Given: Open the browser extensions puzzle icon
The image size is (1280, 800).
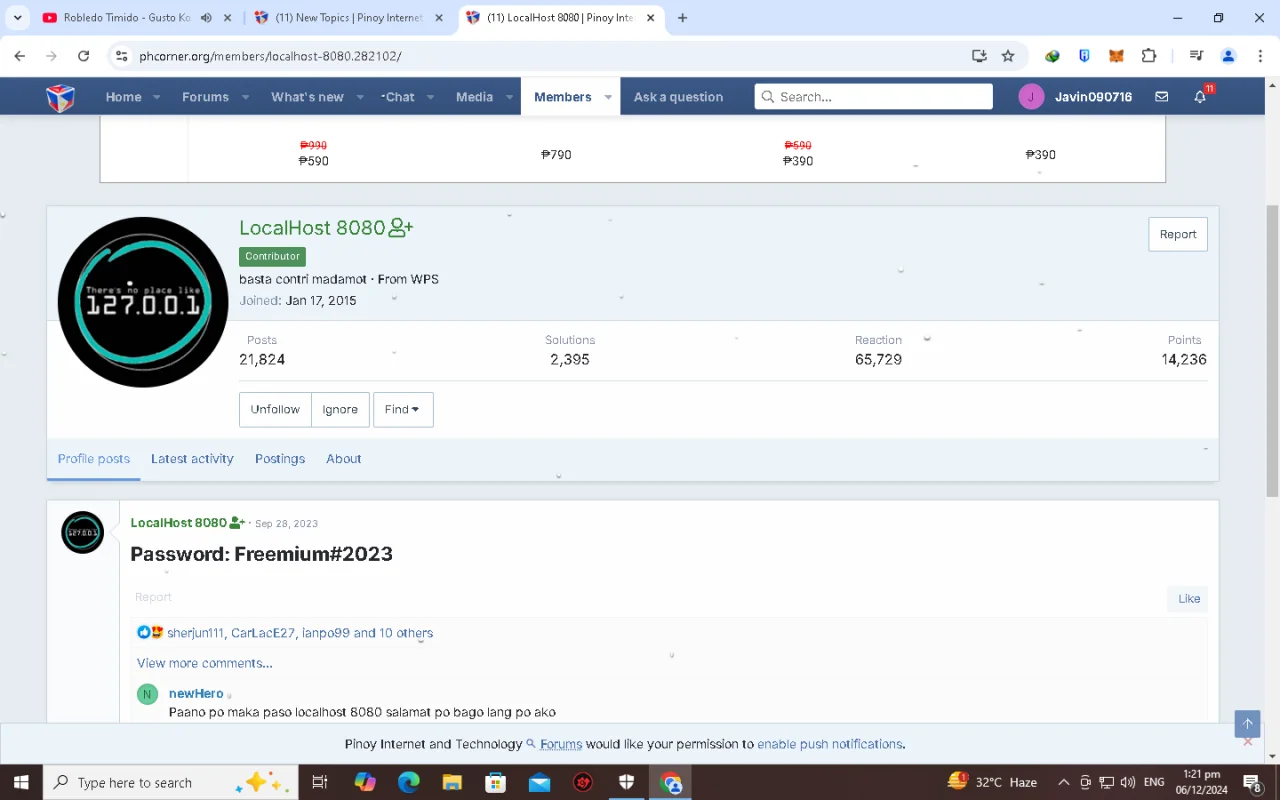Looking at the screenshot, I should pyautogui.click(x=1148, y=56).
